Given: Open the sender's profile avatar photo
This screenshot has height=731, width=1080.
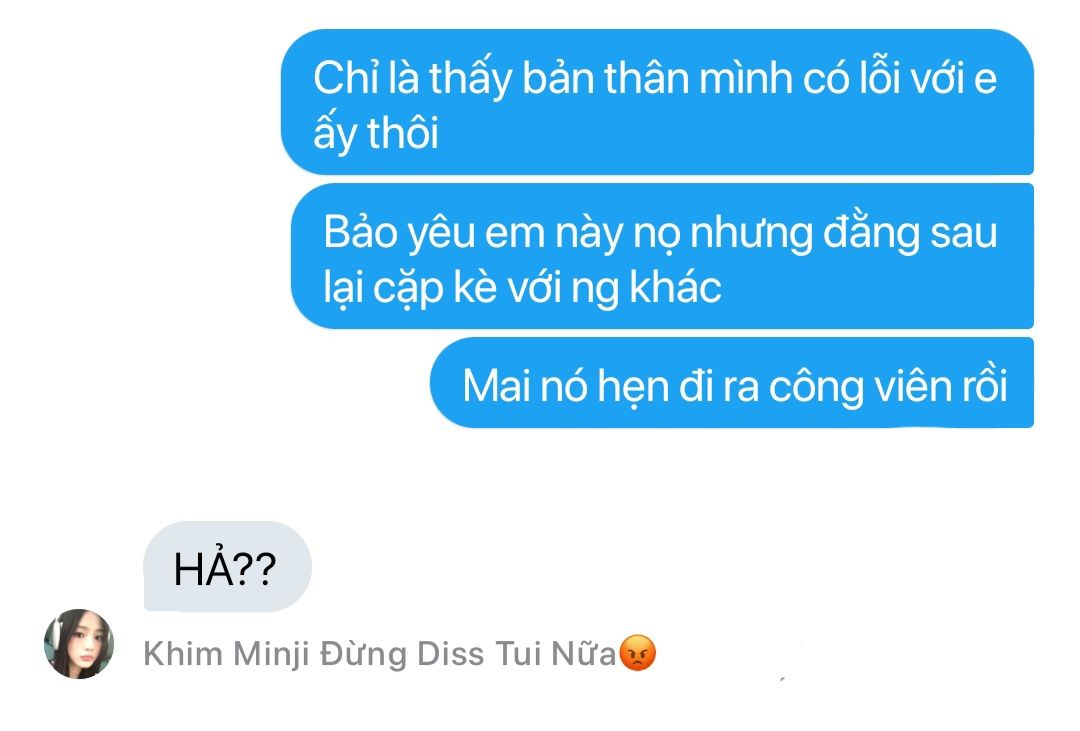Looking at the screenshot, I should (x=79, y=644).
